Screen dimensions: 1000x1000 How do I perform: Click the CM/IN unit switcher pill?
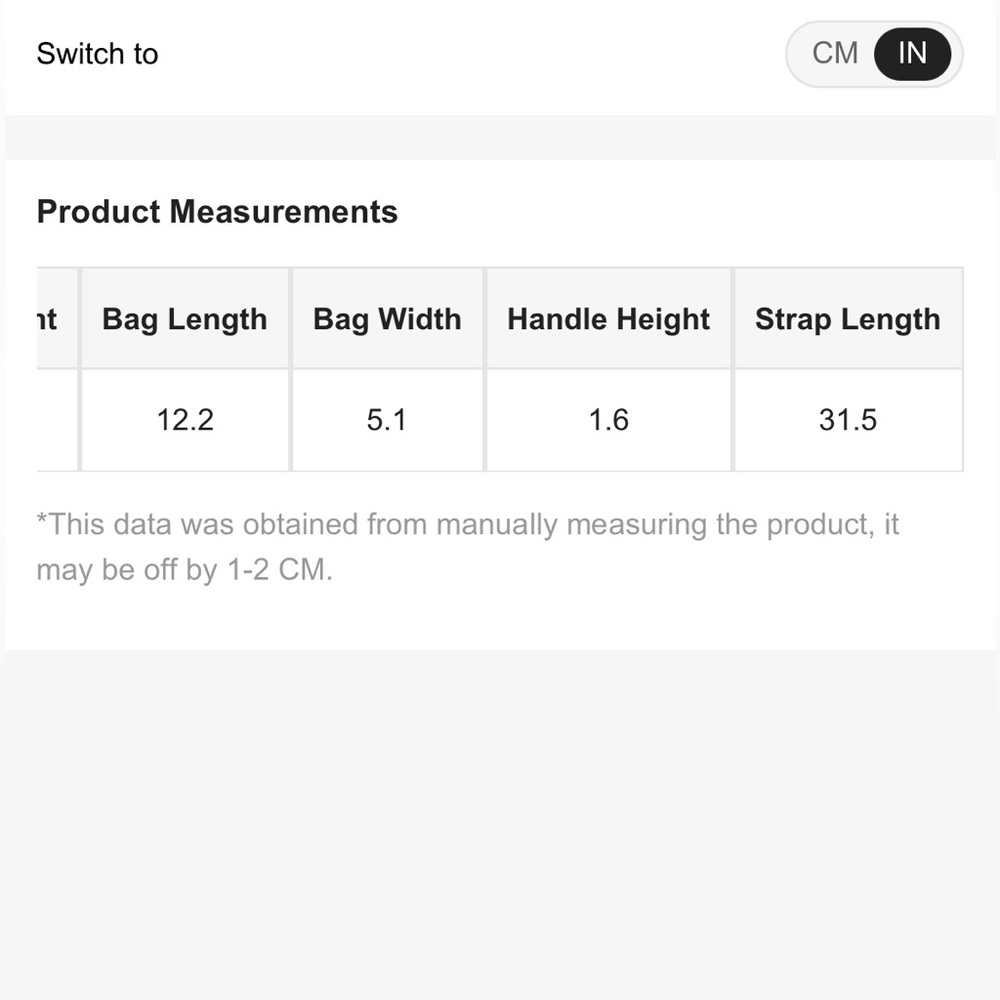pyautogui.click(x=873, y=54)
